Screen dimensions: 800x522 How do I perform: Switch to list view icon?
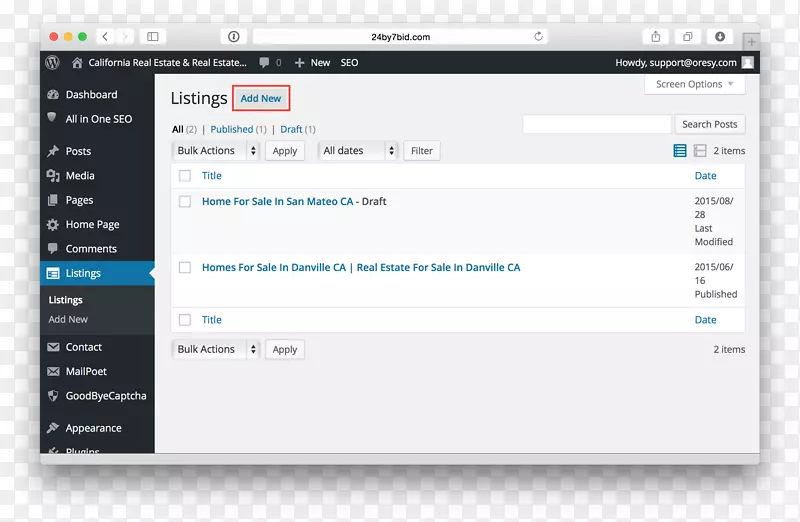pos(680,151)
